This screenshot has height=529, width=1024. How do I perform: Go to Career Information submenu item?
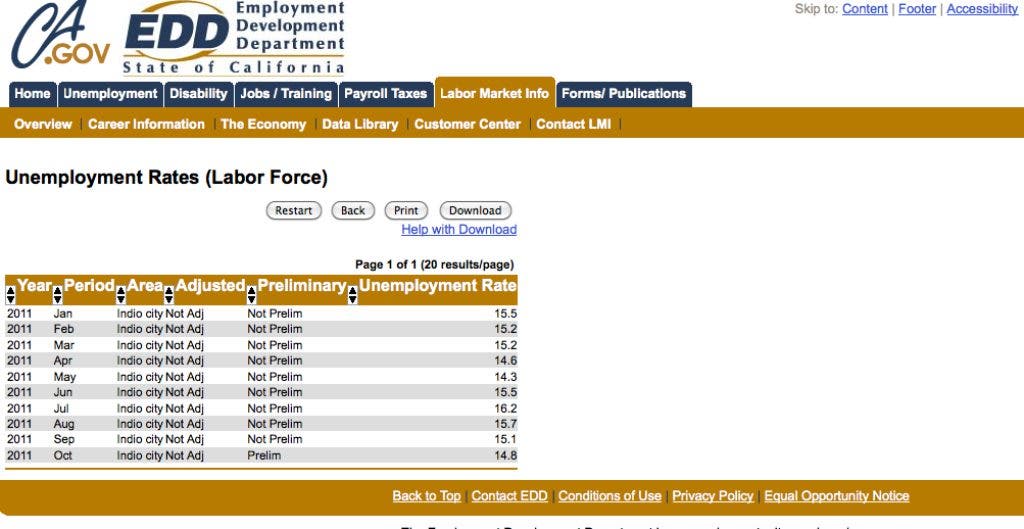(x=146, y=124)
